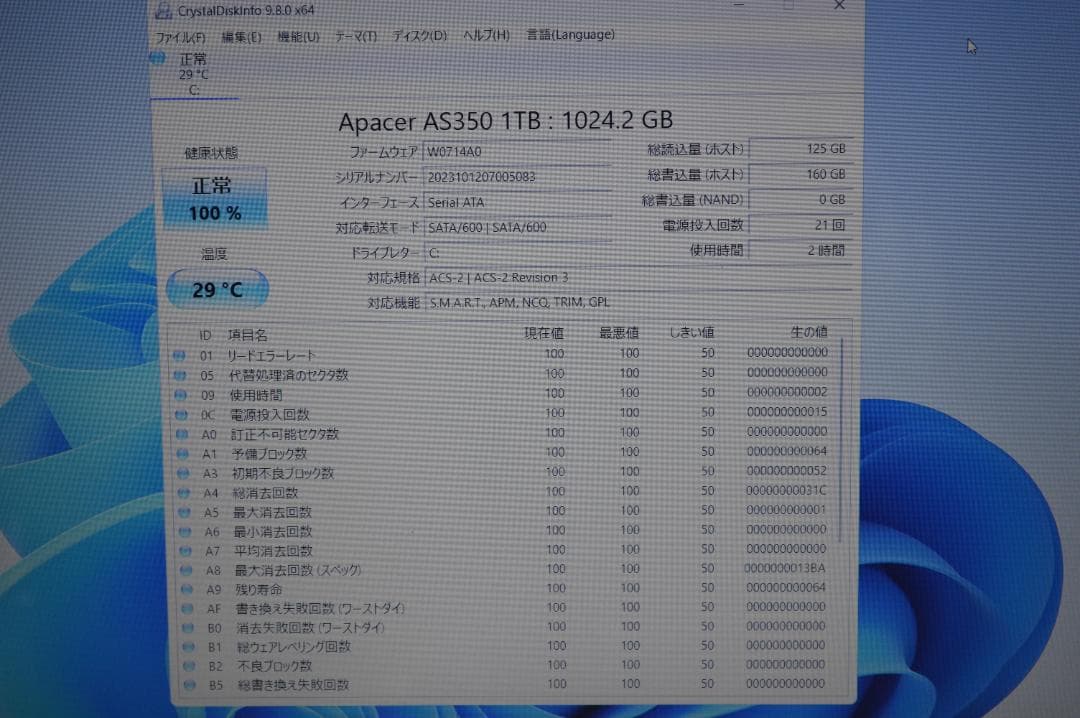Click status icon for B5 総書き換え失敗回数 row
1080x718 pixels.
tap(191, 685)
